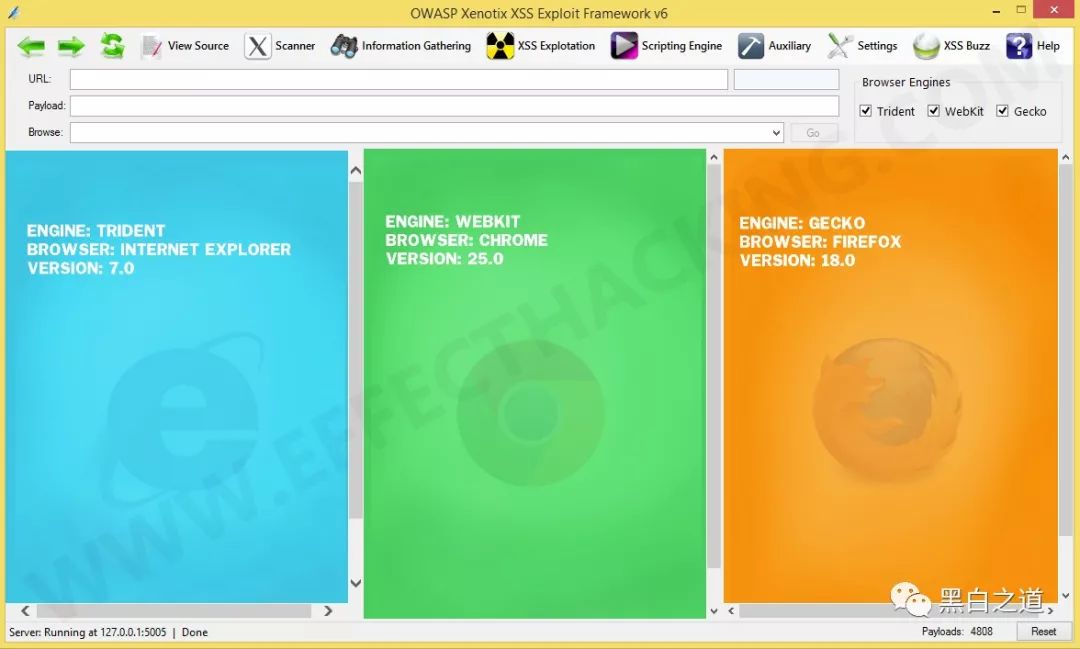Screen dimensions: 1080x649
Task: Uncheck the WebKit engine checkbox
Action: (933, 111)
